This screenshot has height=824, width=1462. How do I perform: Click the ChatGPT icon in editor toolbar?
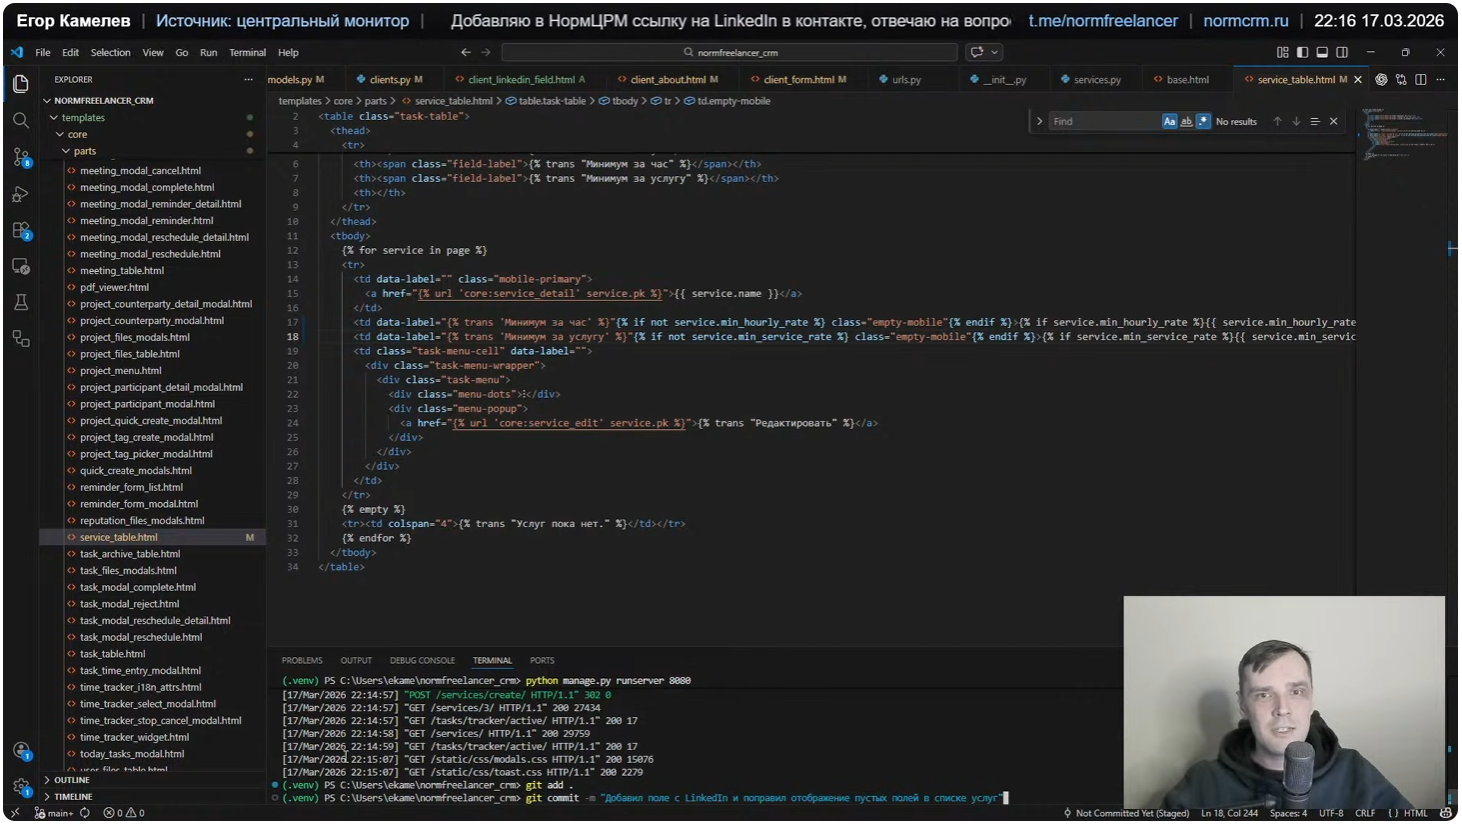tap(1381, 80)
